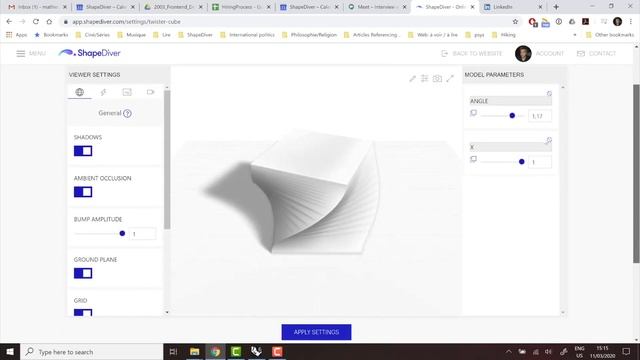Open the volume control in tray

pyautogui.click(x=548, y=351)
